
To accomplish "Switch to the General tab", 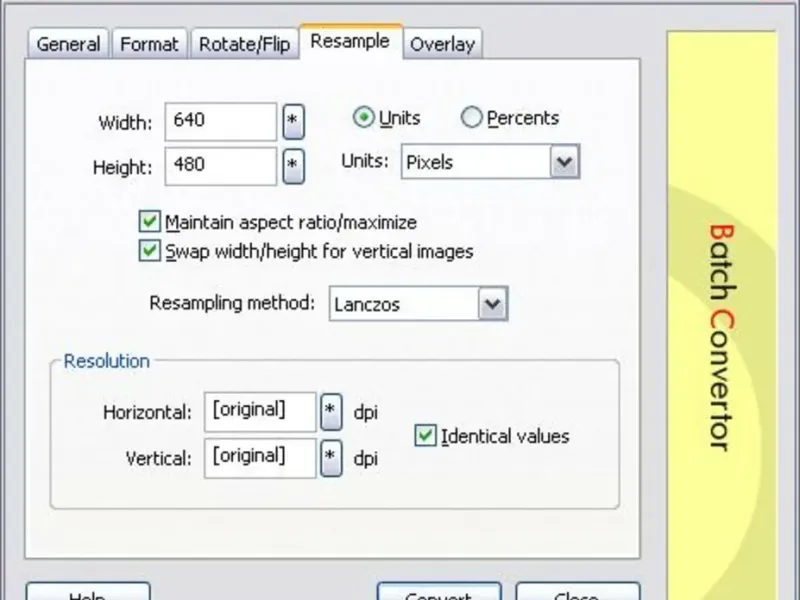I will click(x=68, y=44).
